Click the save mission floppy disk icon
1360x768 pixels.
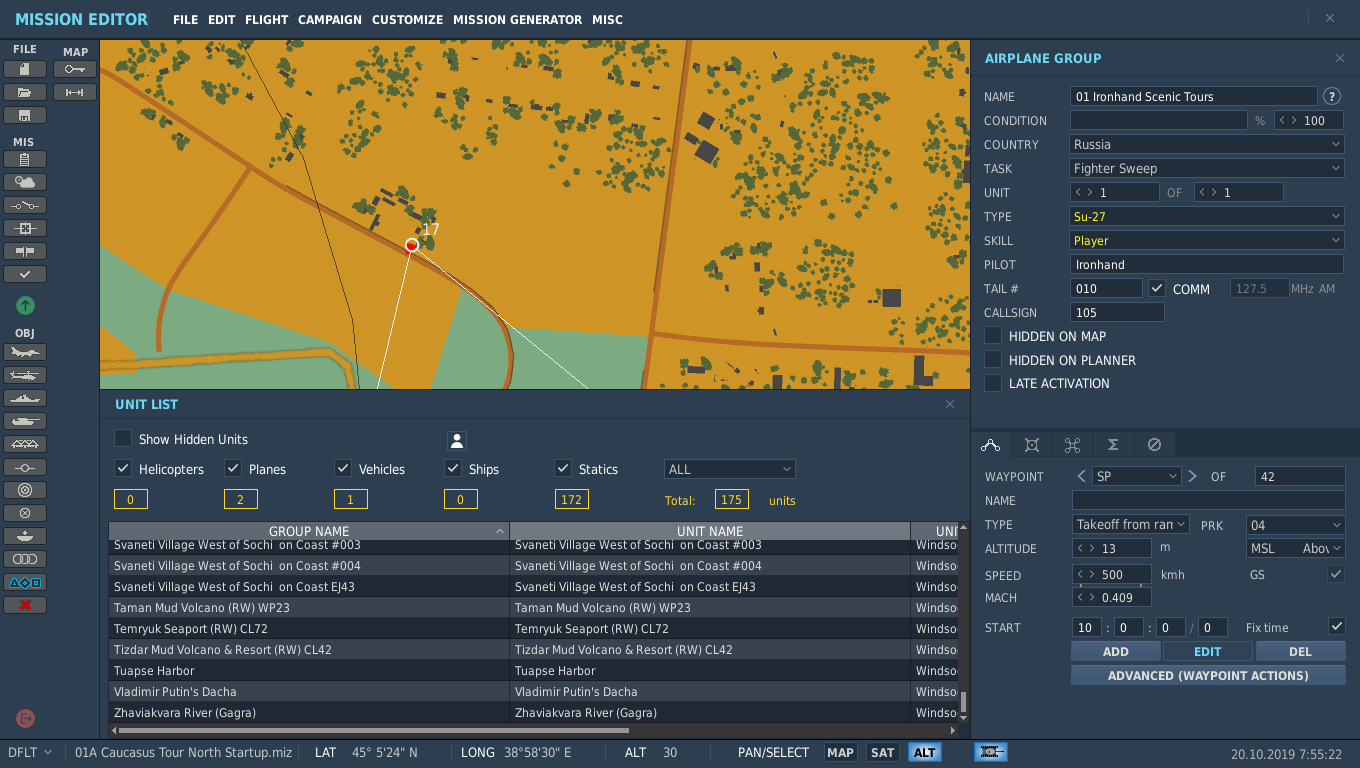click(x=25, y=115)
